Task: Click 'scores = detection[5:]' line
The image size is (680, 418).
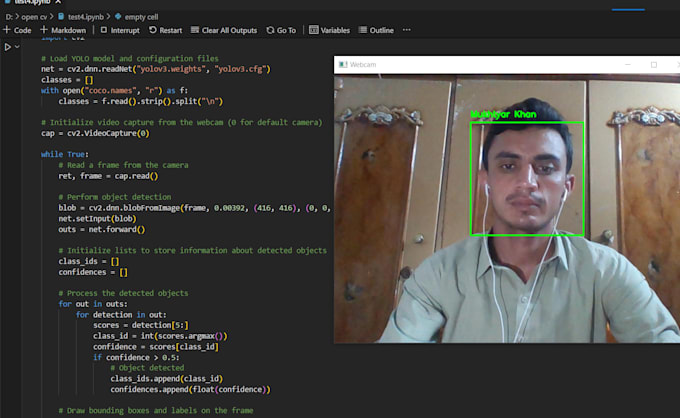Action: (141, 325)
